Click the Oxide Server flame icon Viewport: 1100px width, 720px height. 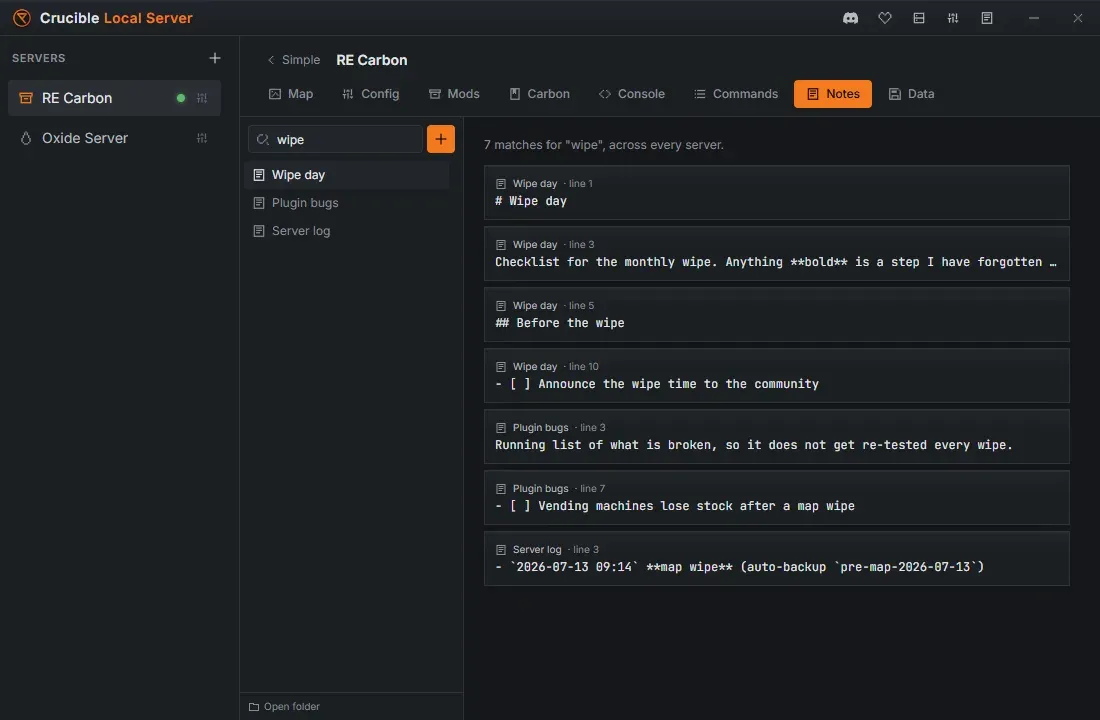coord(26,138)
